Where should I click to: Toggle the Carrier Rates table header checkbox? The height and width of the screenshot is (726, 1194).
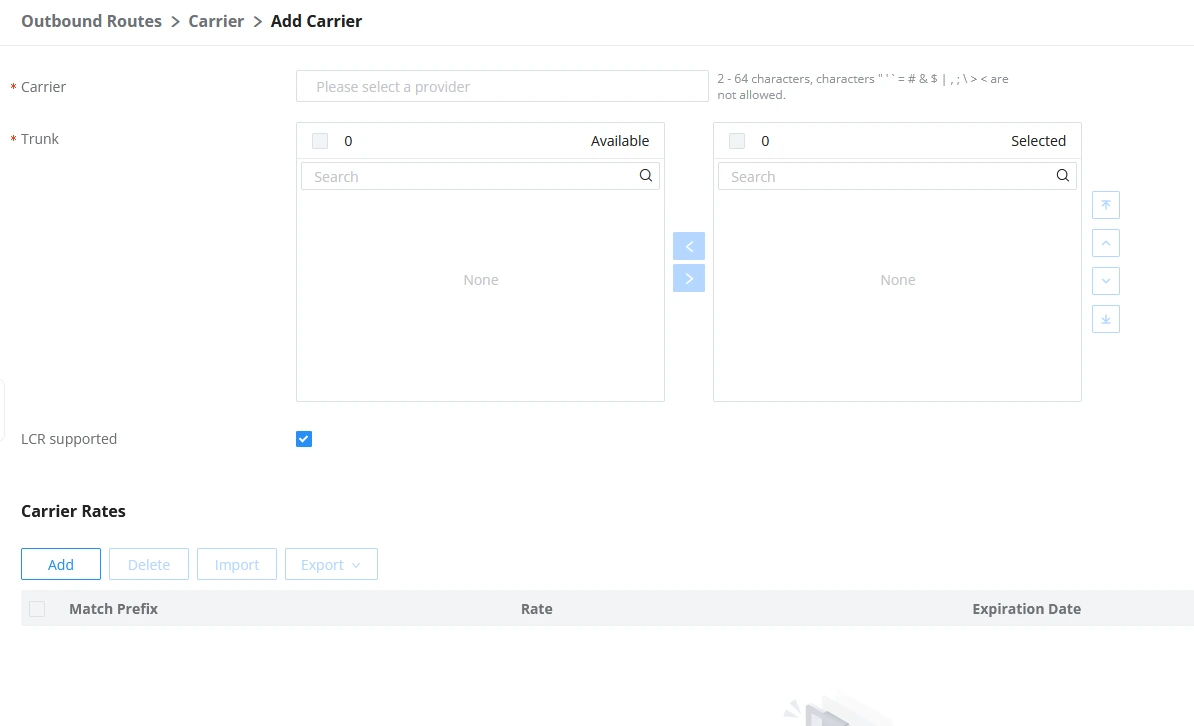click(37, 609)
